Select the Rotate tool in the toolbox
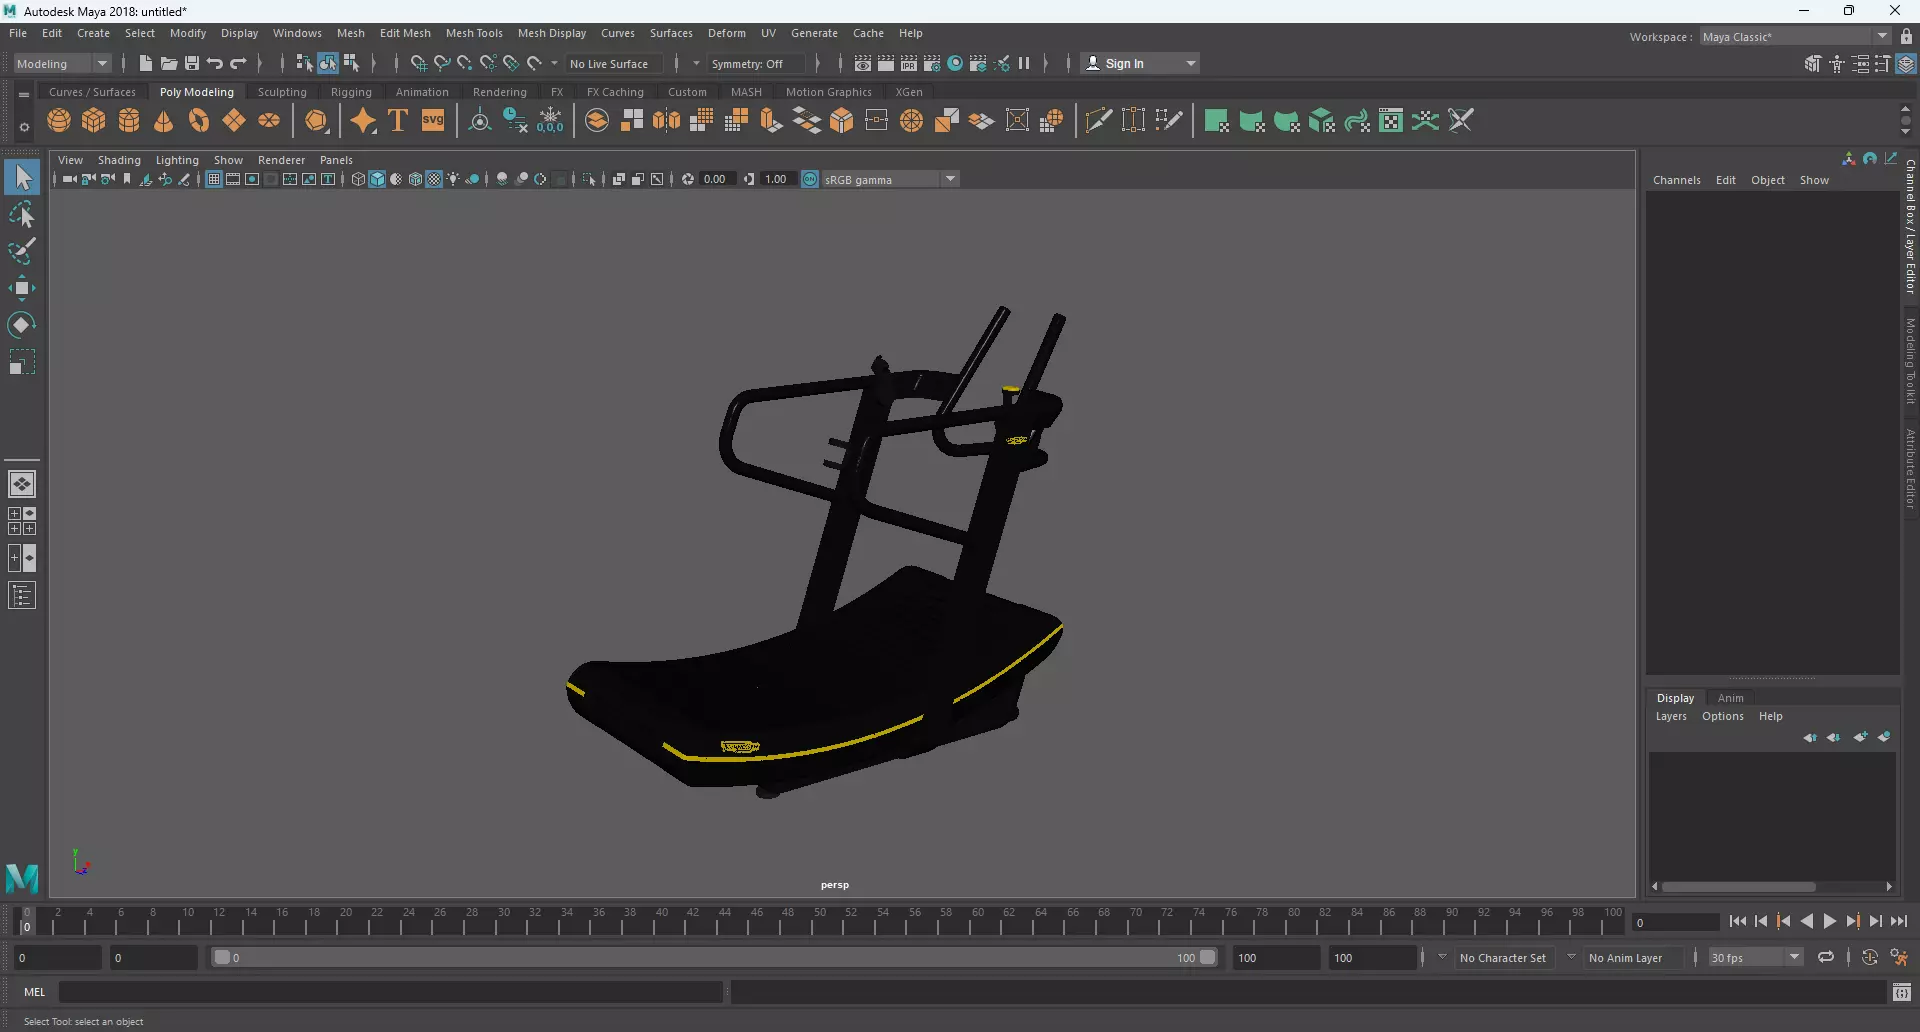Viewport: 1920px width, 1032px height. tap(22, 325)
